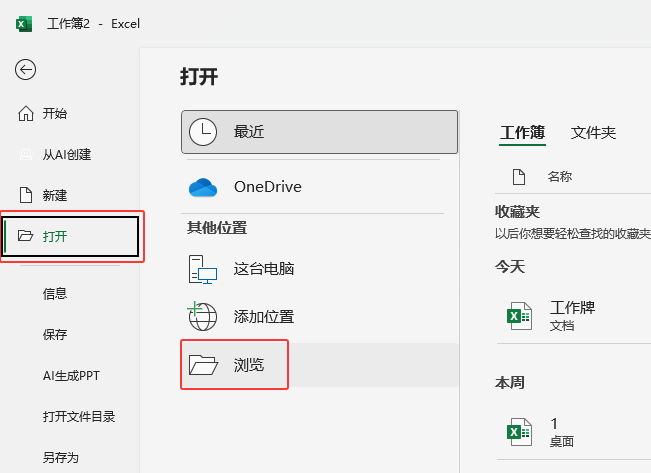
Task: Click the 其他位置 heading
Action: (x=217, y=228)
